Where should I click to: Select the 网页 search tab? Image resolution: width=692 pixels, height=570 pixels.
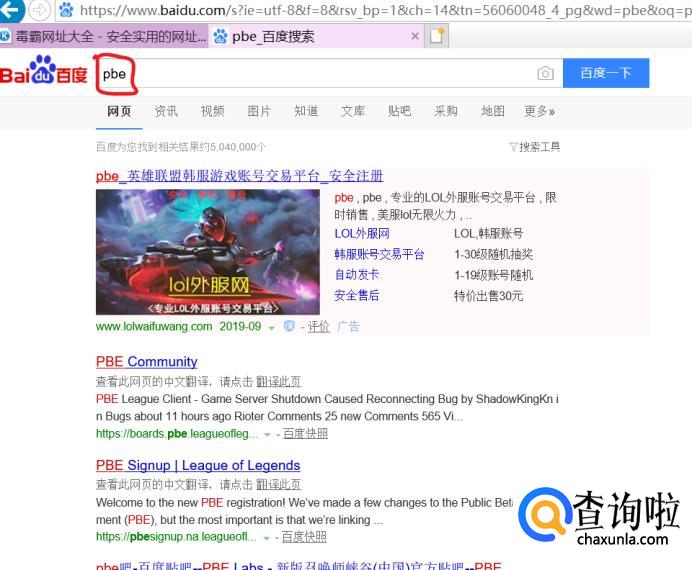click(119, 111)
